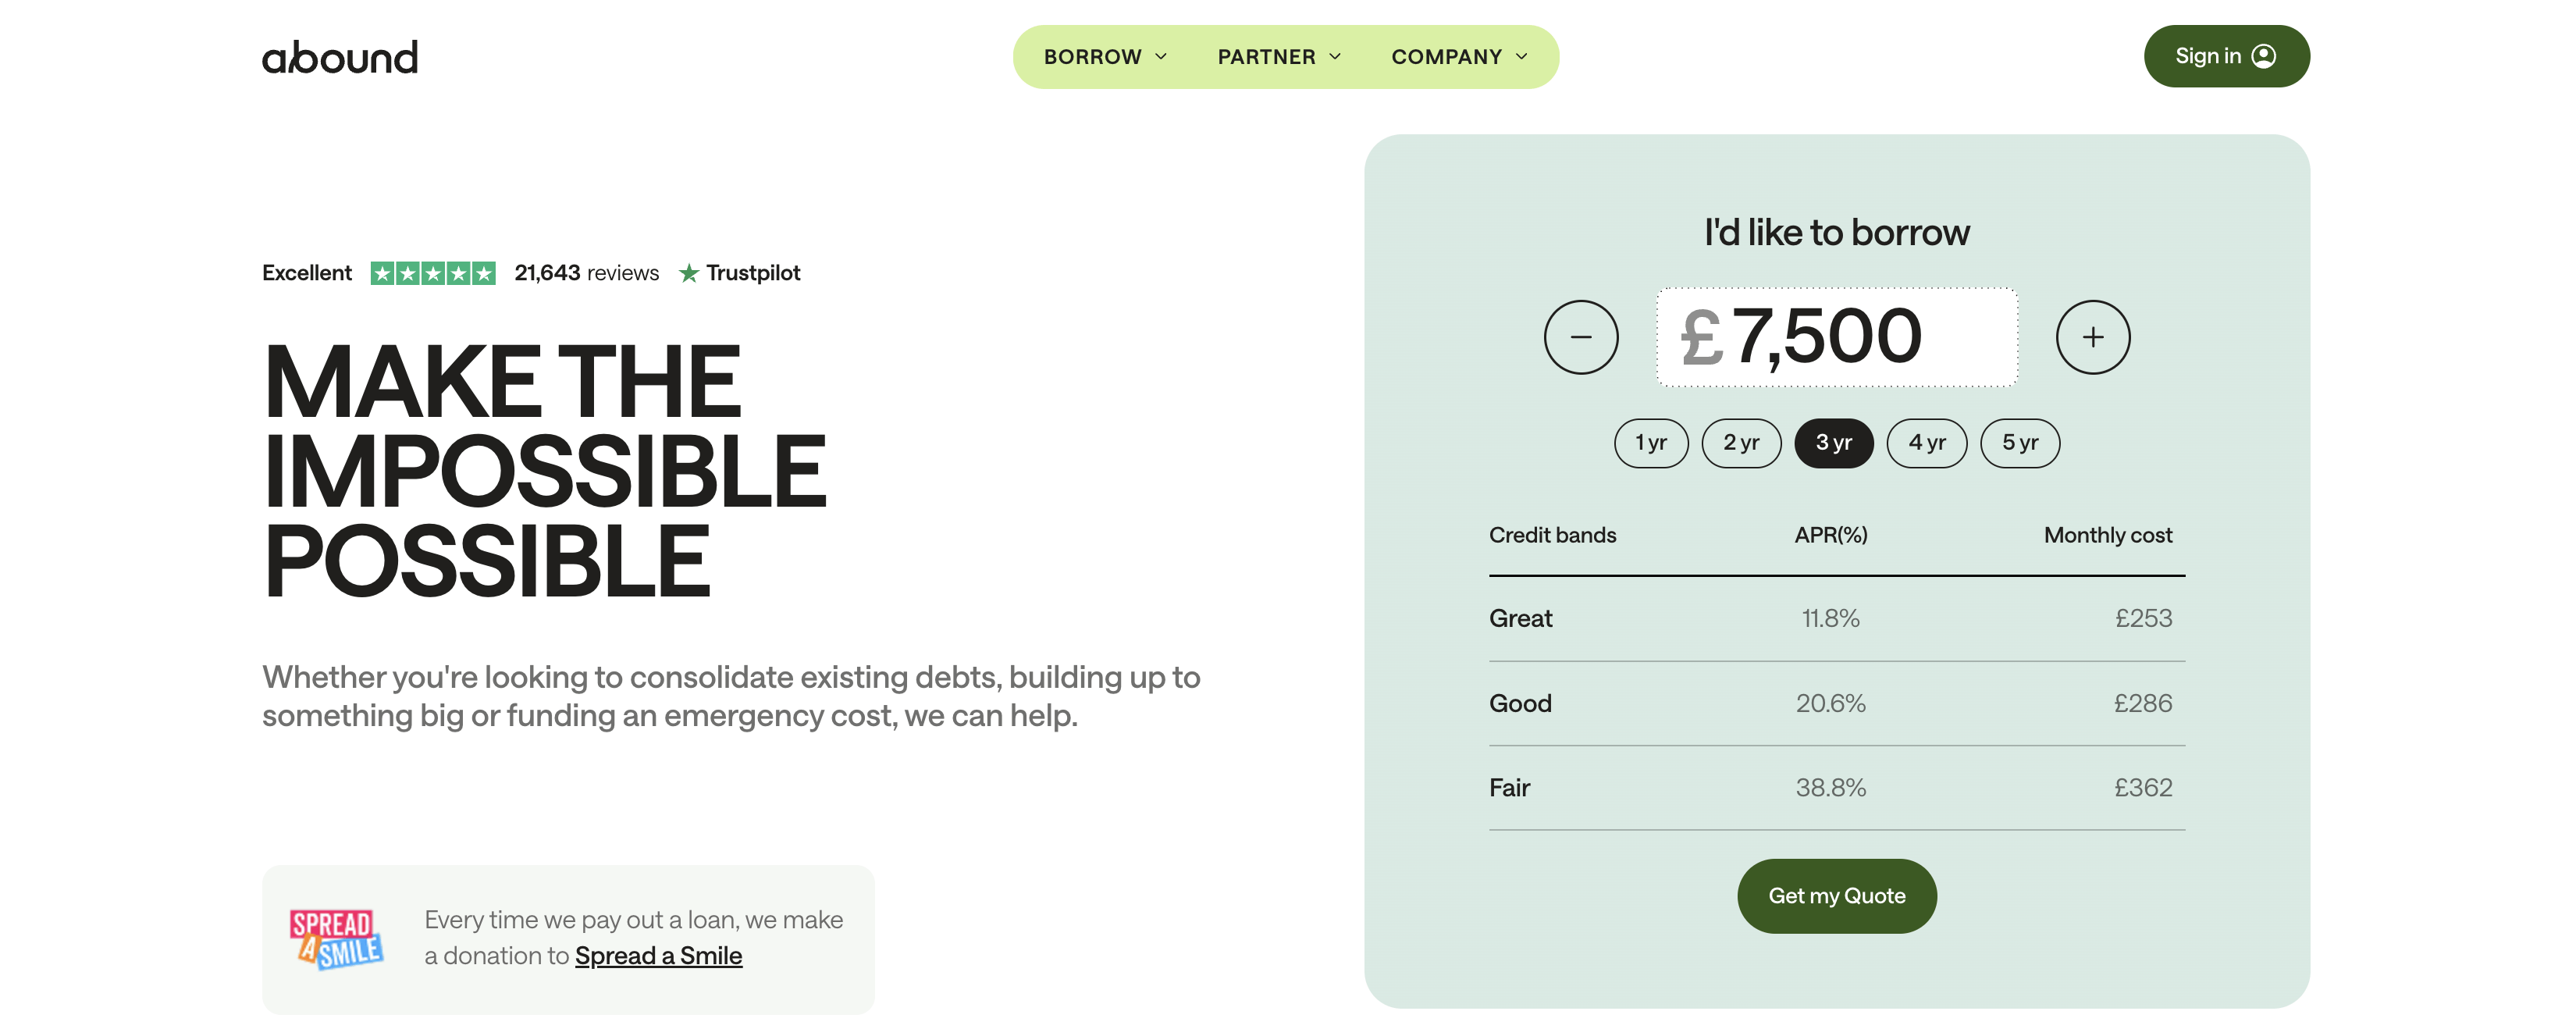This screenshot has height=1029, width=2576.
Task: Select the 3 yr term pill
Action: [1833, 443]
